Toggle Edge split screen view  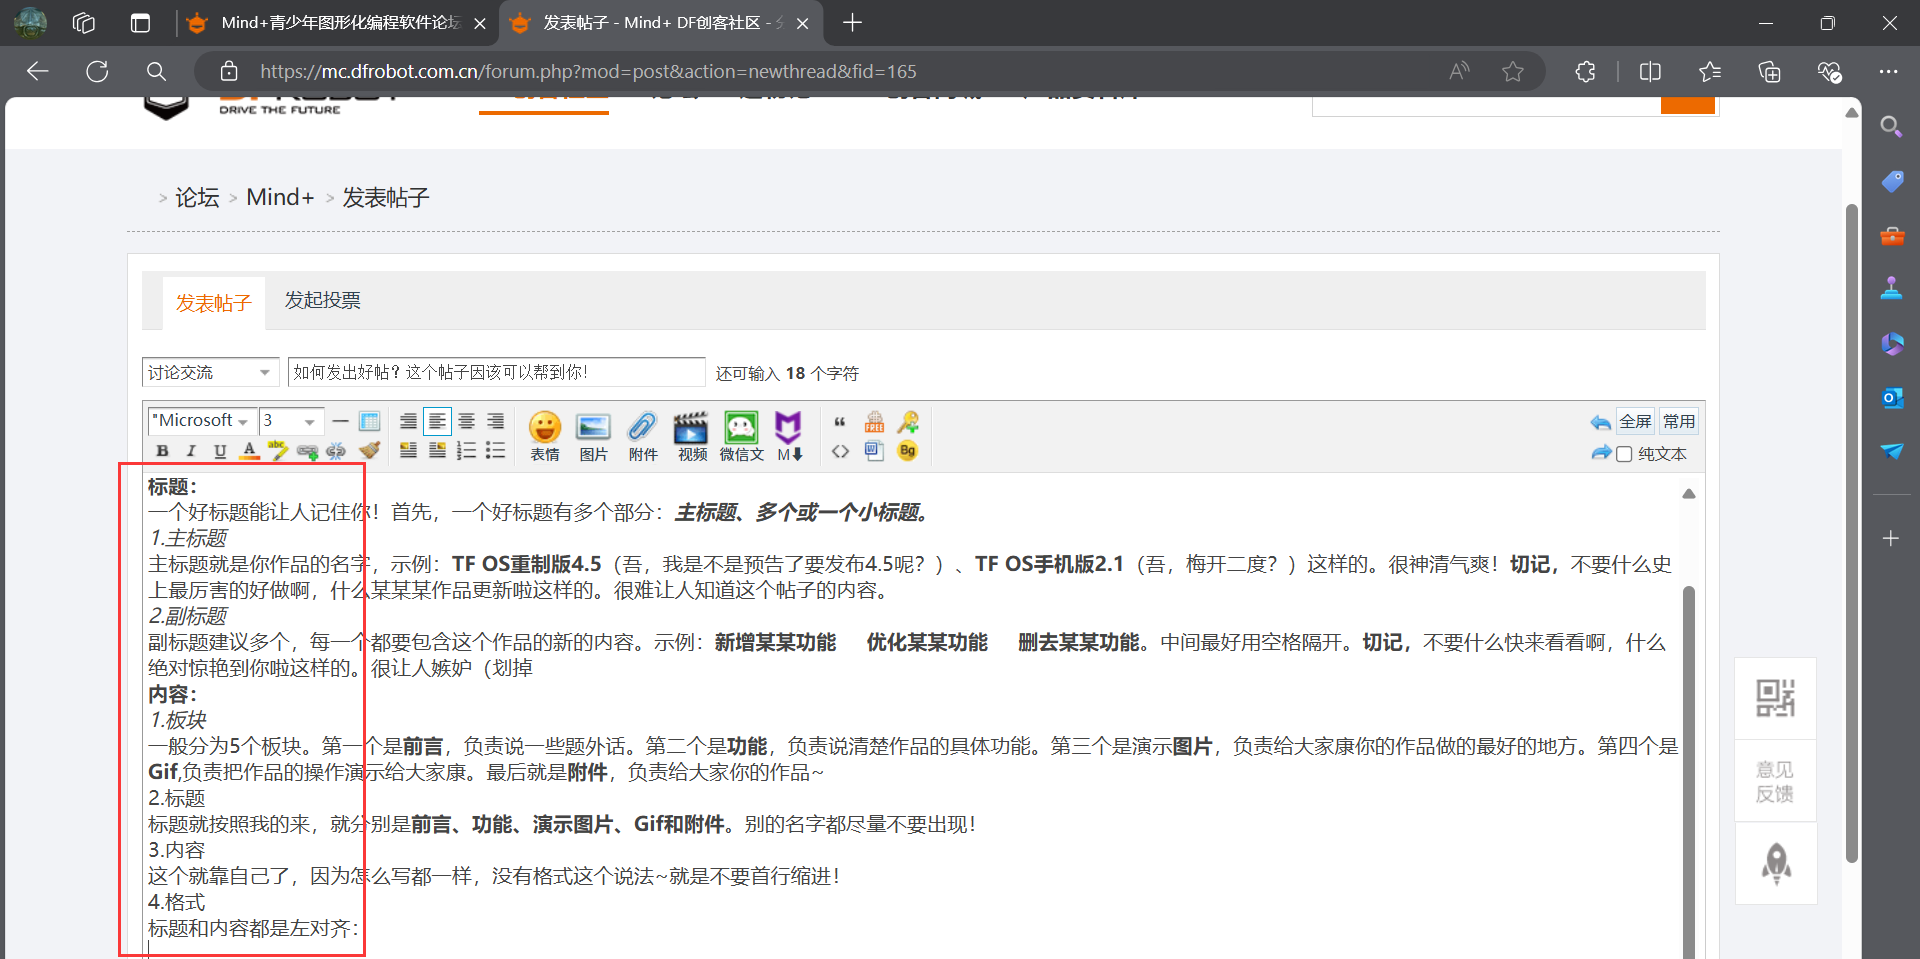pyautogui.click(x=1650, y=71)
